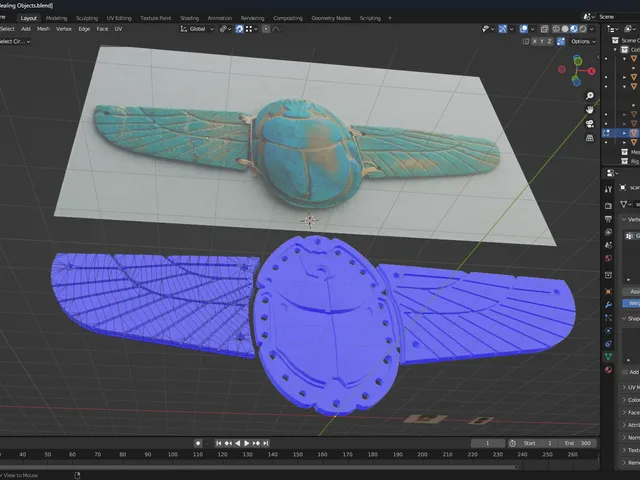Toggle proportional editing button
Screen dimensions: 640x480
[266, 29]
